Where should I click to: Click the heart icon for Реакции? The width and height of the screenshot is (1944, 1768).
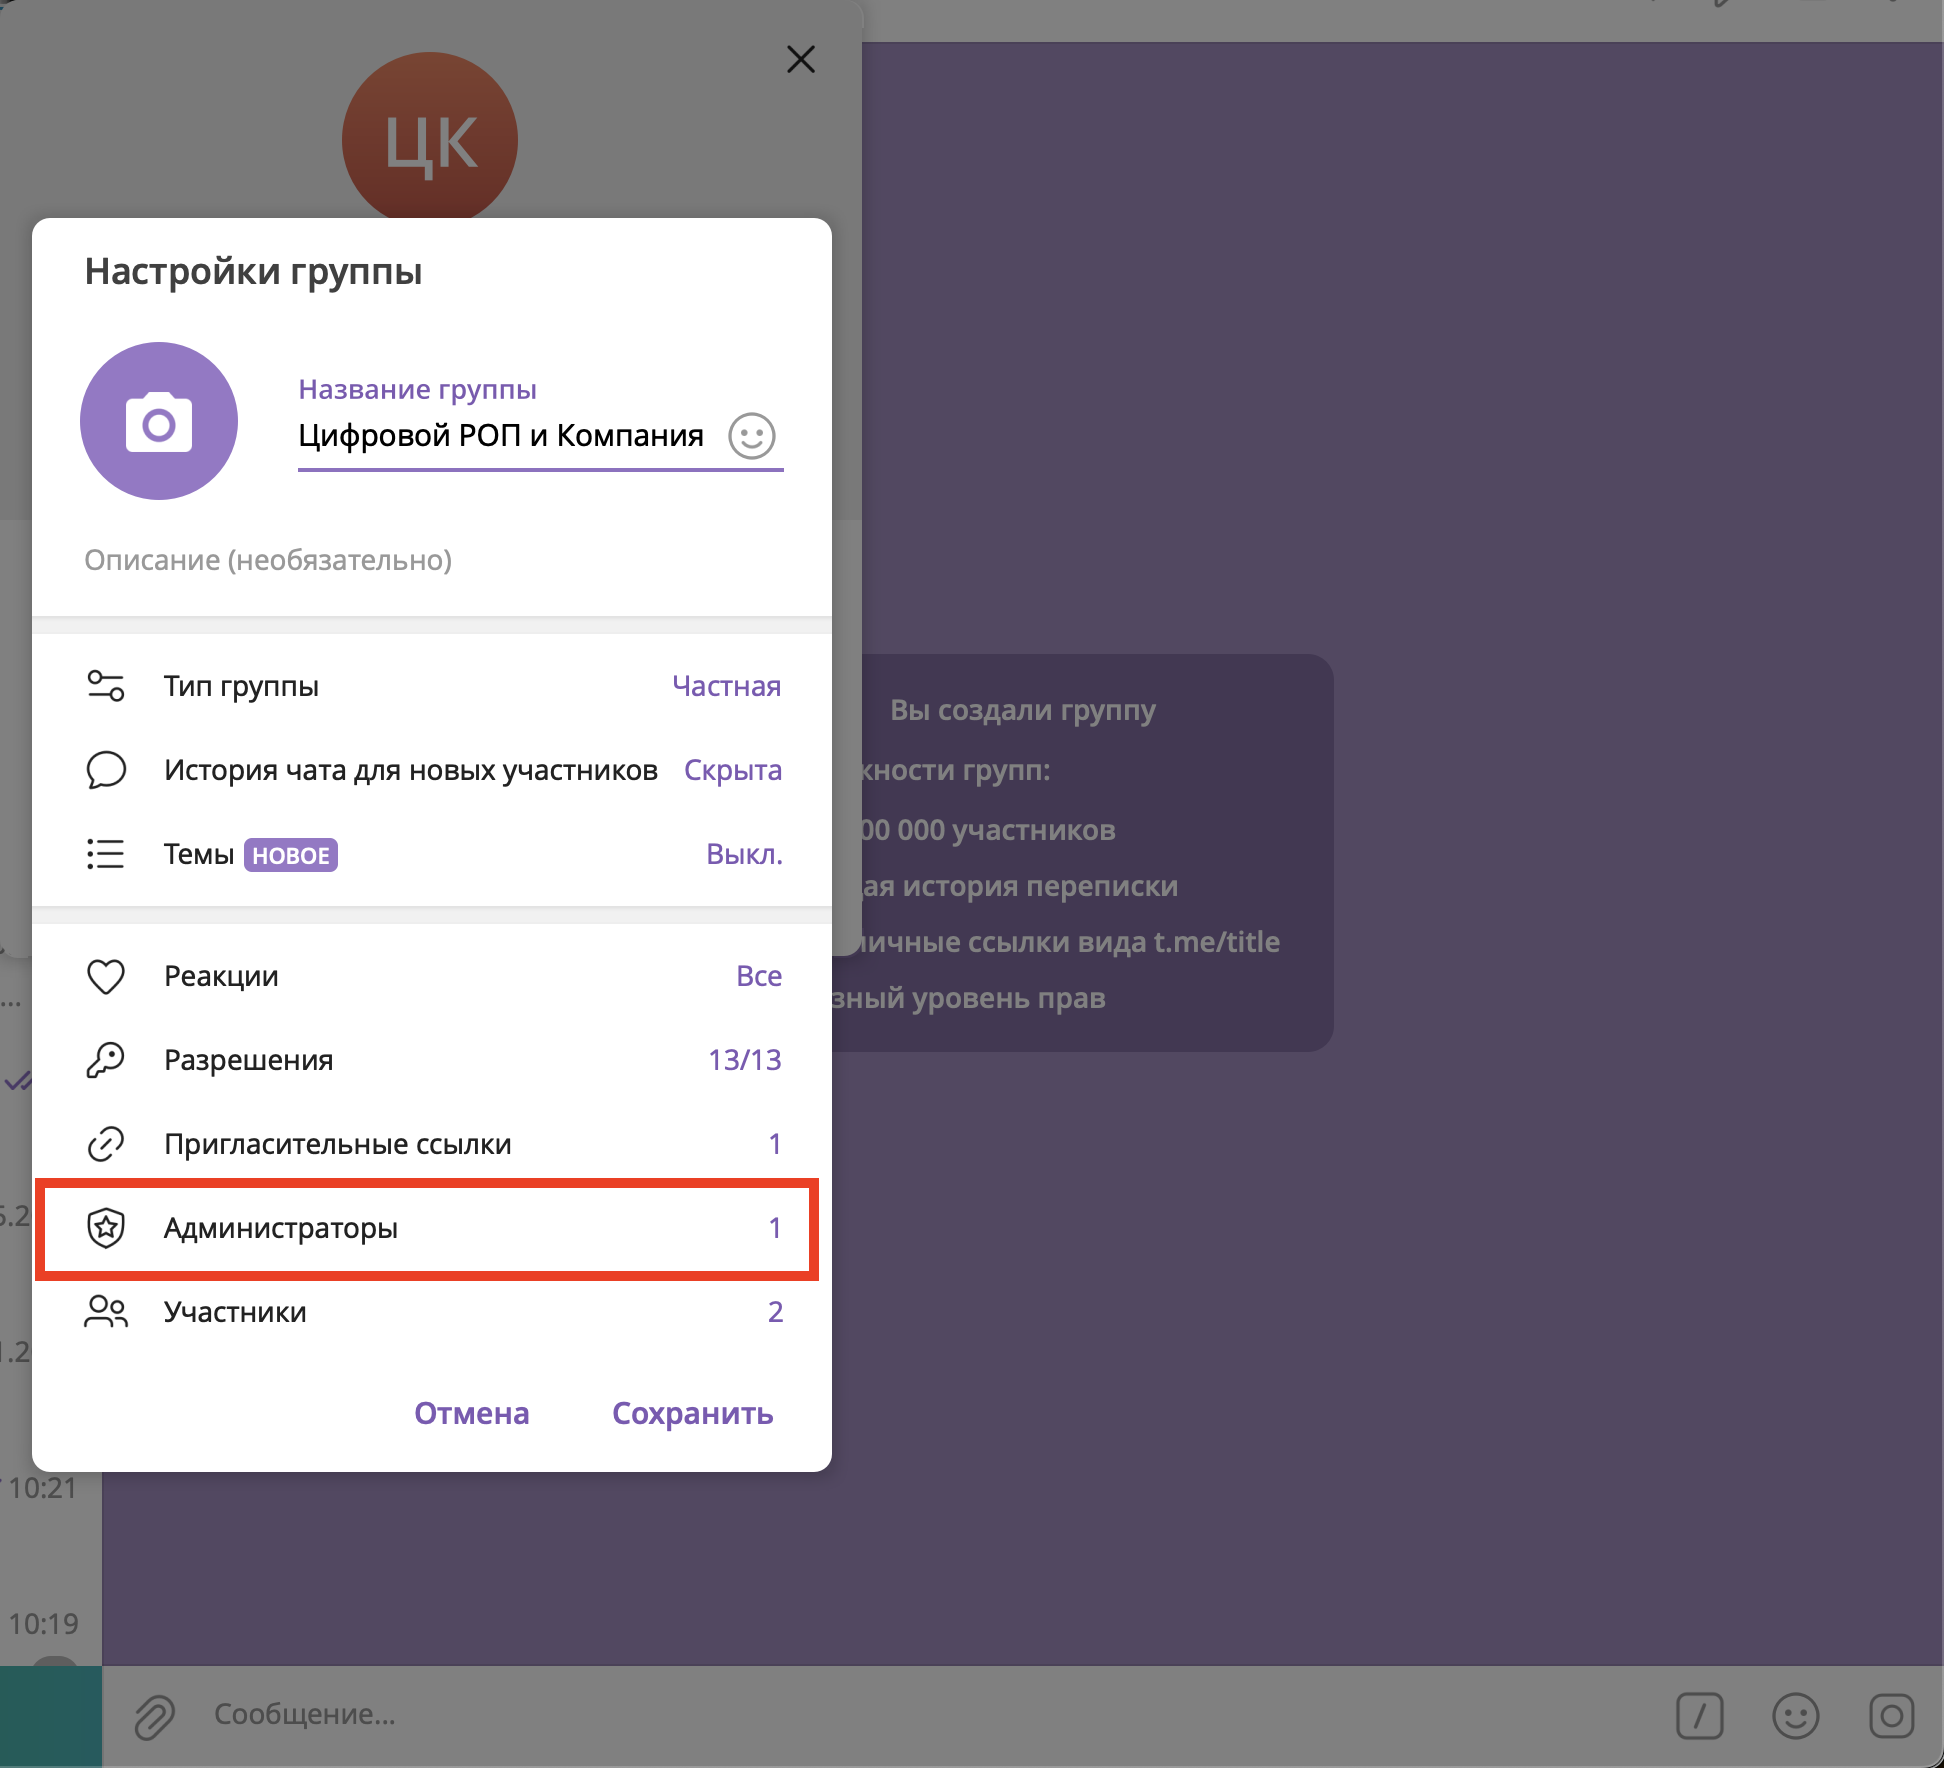click(x=106, y=976)
